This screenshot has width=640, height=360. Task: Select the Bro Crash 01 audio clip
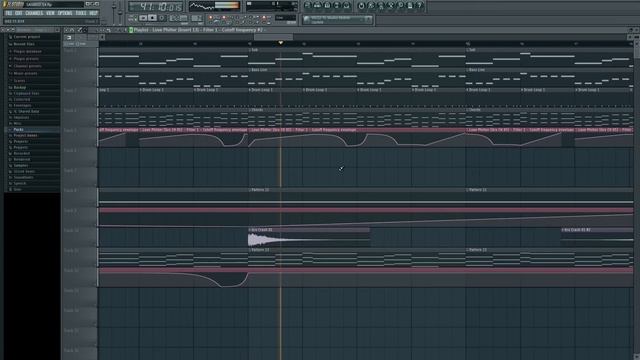click(x=309, y=237)
